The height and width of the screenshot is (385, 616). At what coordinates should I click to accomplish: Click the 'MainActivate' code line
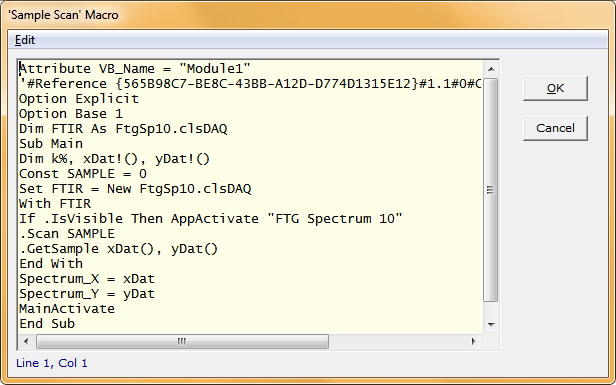pyautogui.click(x=67, y=309)
